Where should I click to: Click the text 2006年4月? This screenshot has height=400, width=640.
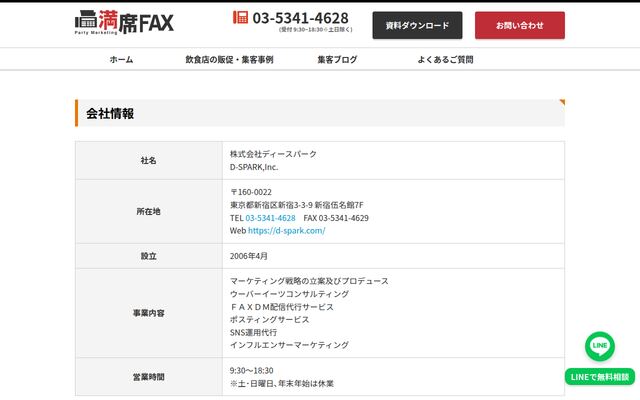click(249, 256)
